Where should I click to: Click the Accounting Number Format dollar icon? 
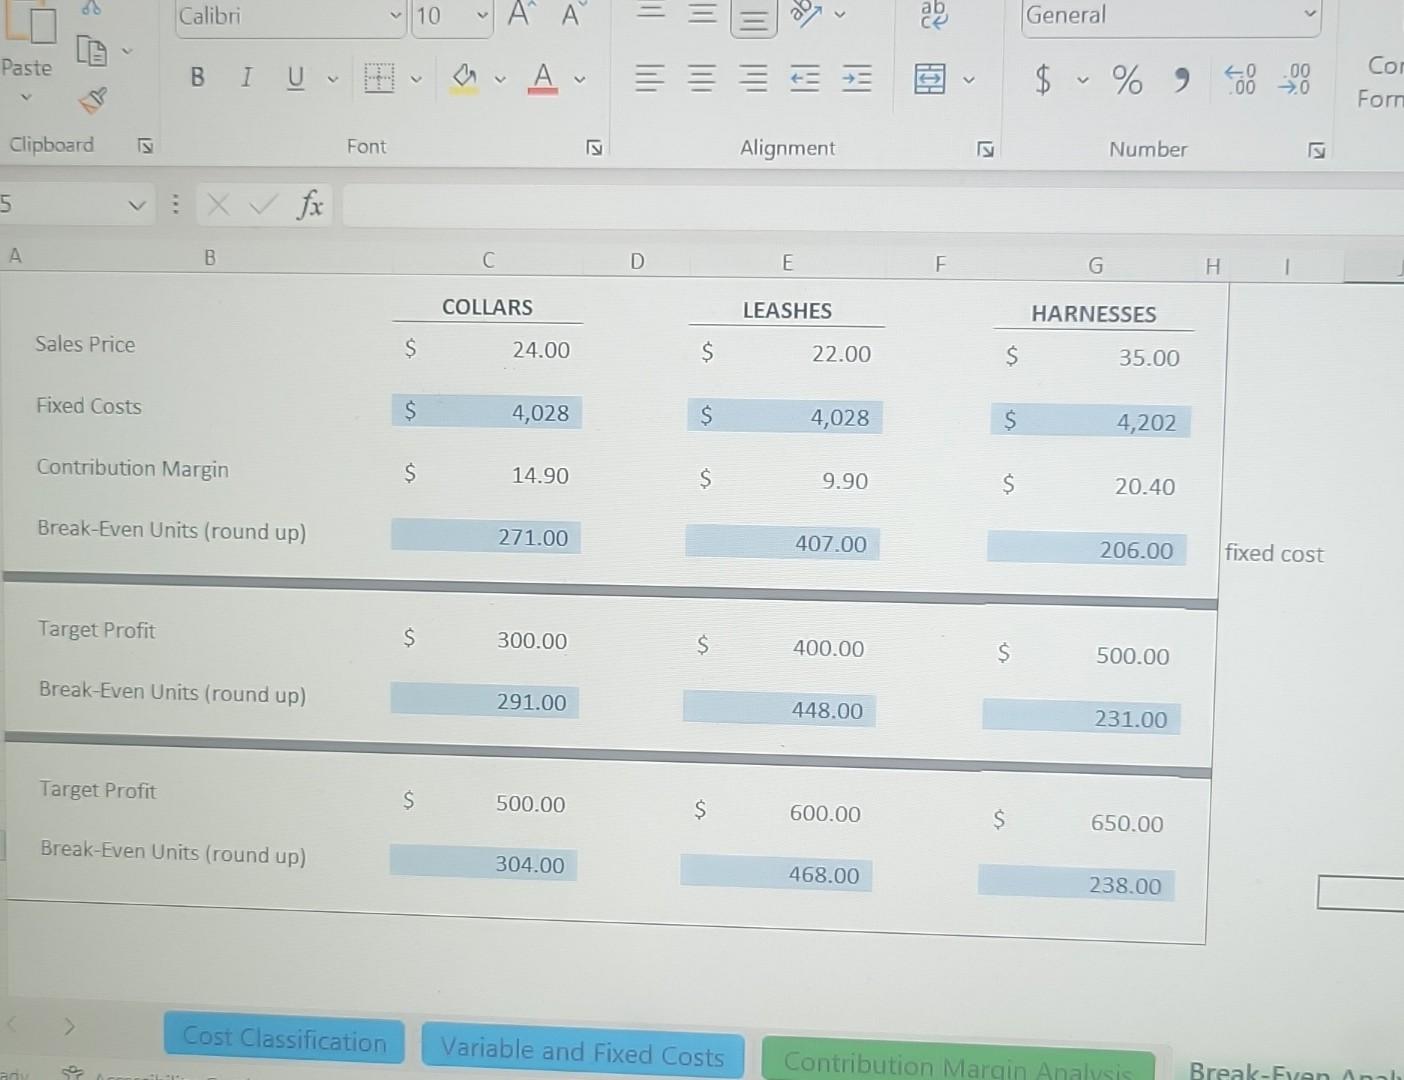coord(1042,80)
